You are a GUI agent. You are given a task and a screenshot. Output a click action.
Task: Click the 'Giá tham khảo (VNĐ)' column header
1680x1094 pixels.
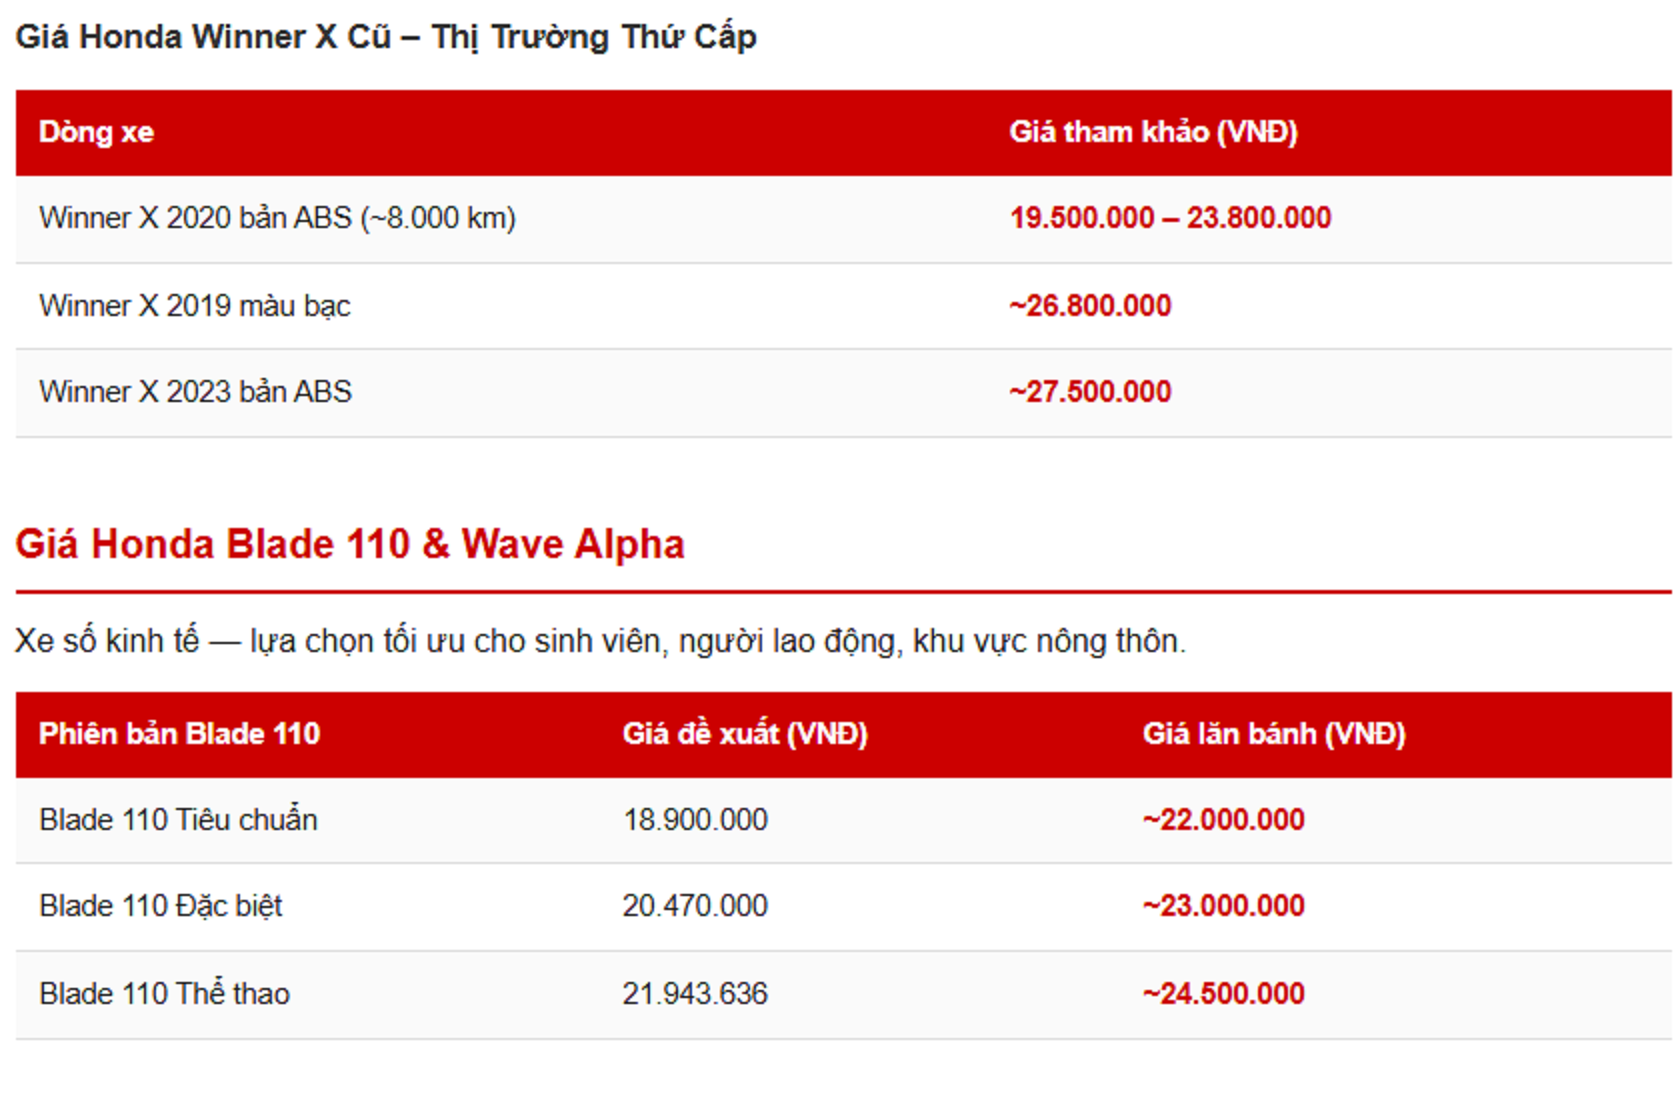point(1153,132)
